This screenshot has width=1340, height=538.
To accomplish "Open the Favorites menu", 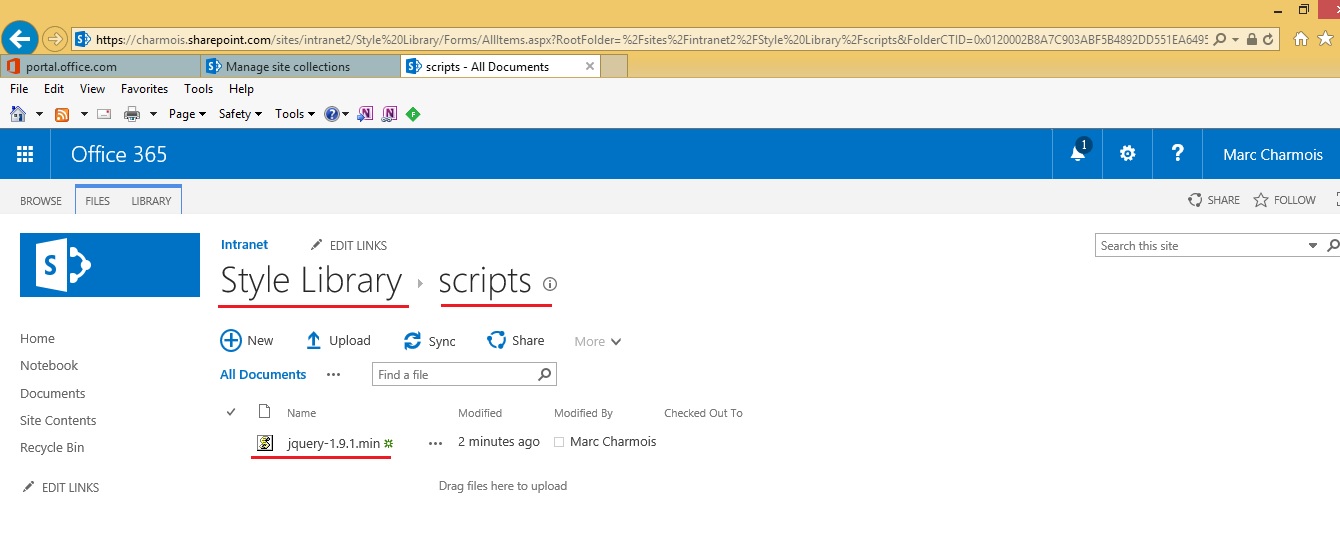I will point(145,89).
